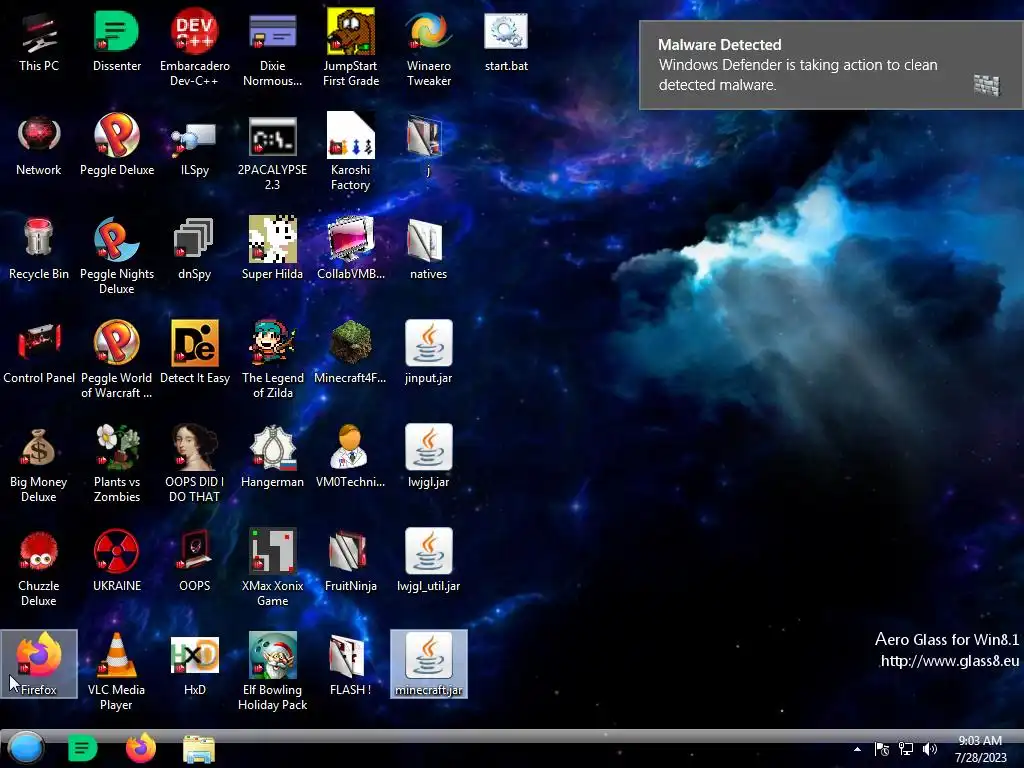Select The Legend of Zilda shortcut
Image resolution: width=1024 pixels, height=768 pixels.
(272, 360)
